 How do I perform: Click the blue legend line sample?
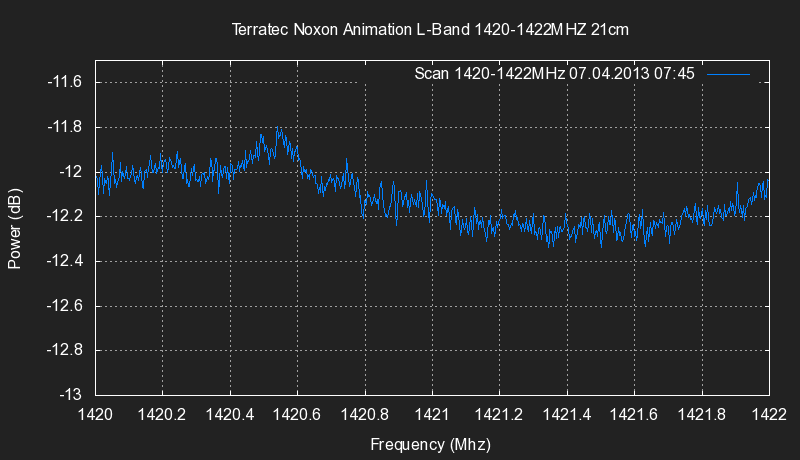tap(729, 74)
